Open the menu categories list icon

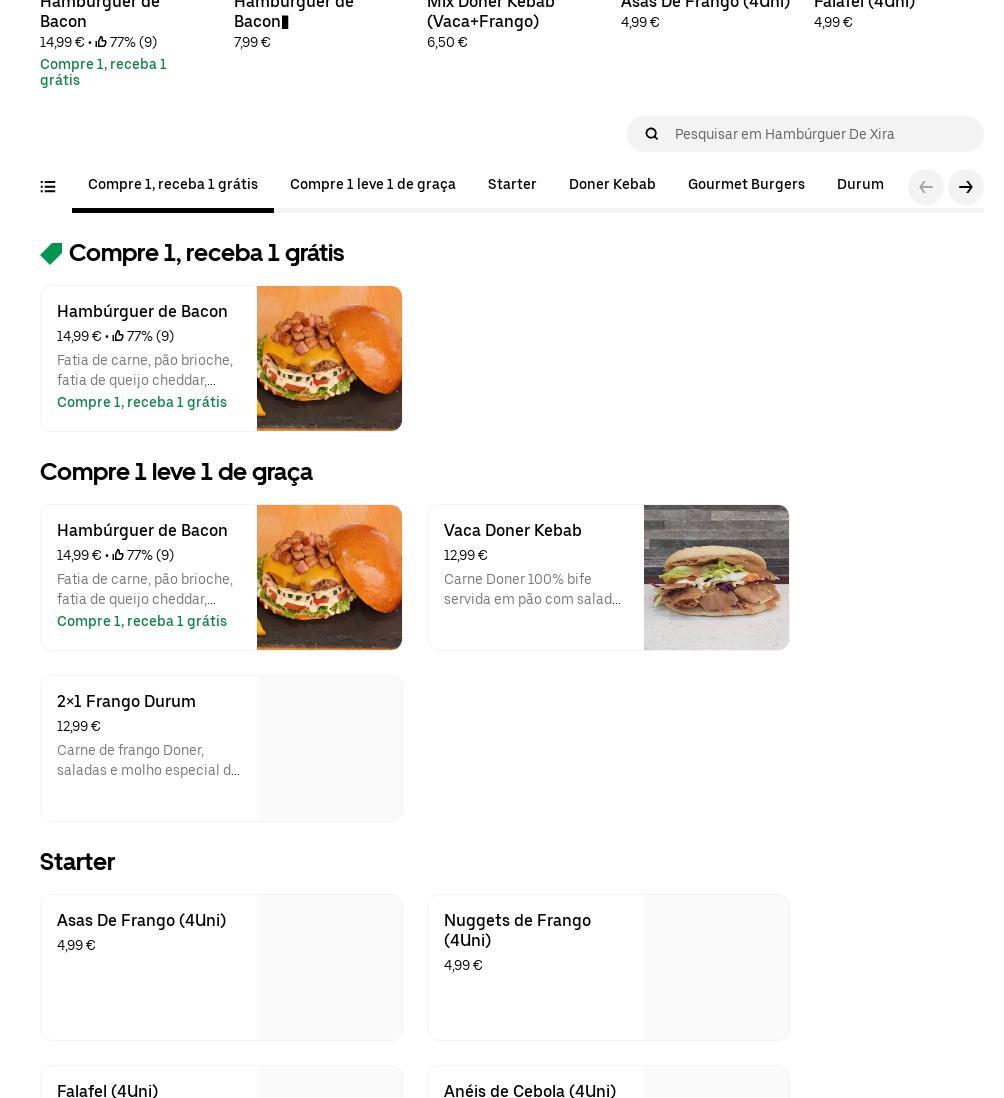pyautogui.click(x=48, y=186)
